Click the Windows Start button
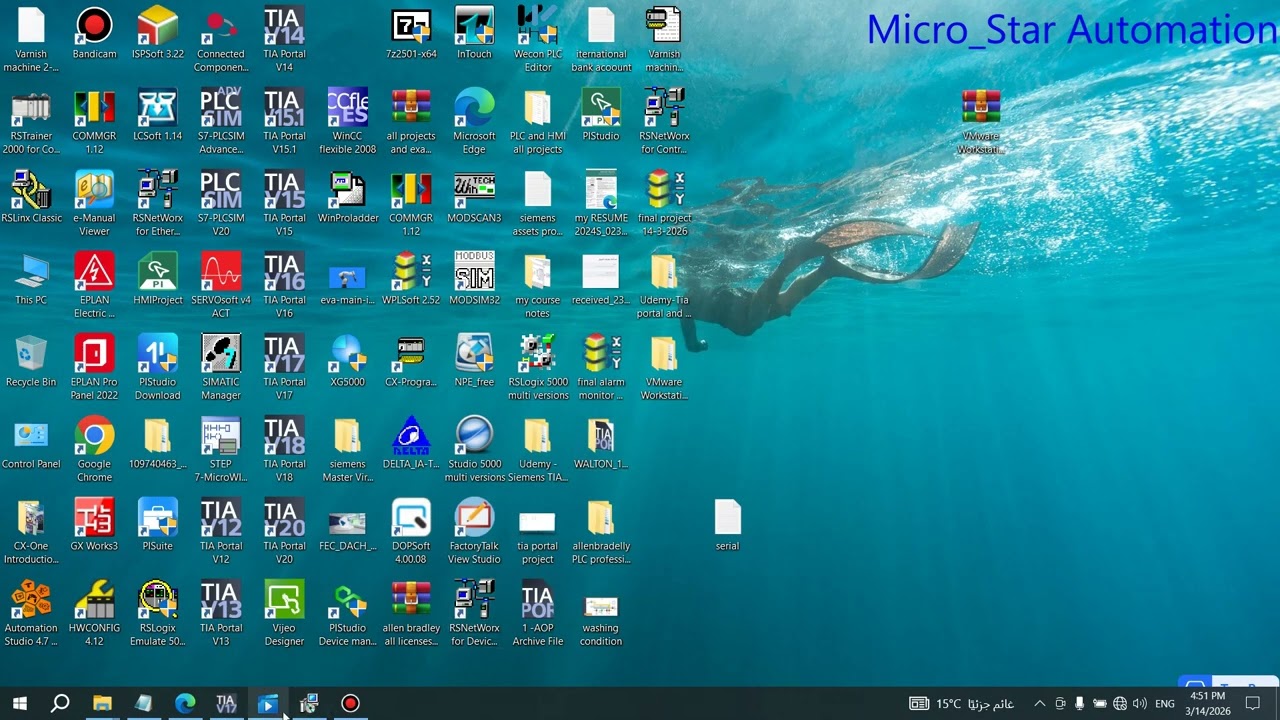1280x720 pixels. (19, 704)
